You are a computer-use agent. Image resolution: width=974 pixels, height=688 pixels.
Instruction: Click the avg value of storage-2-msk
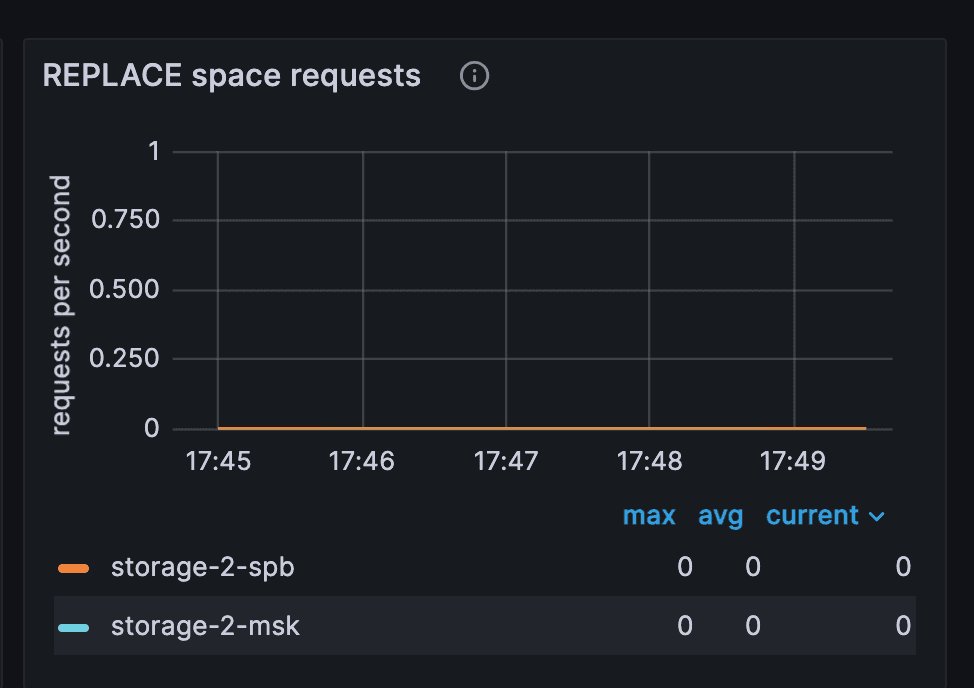(x=753, y=626)
